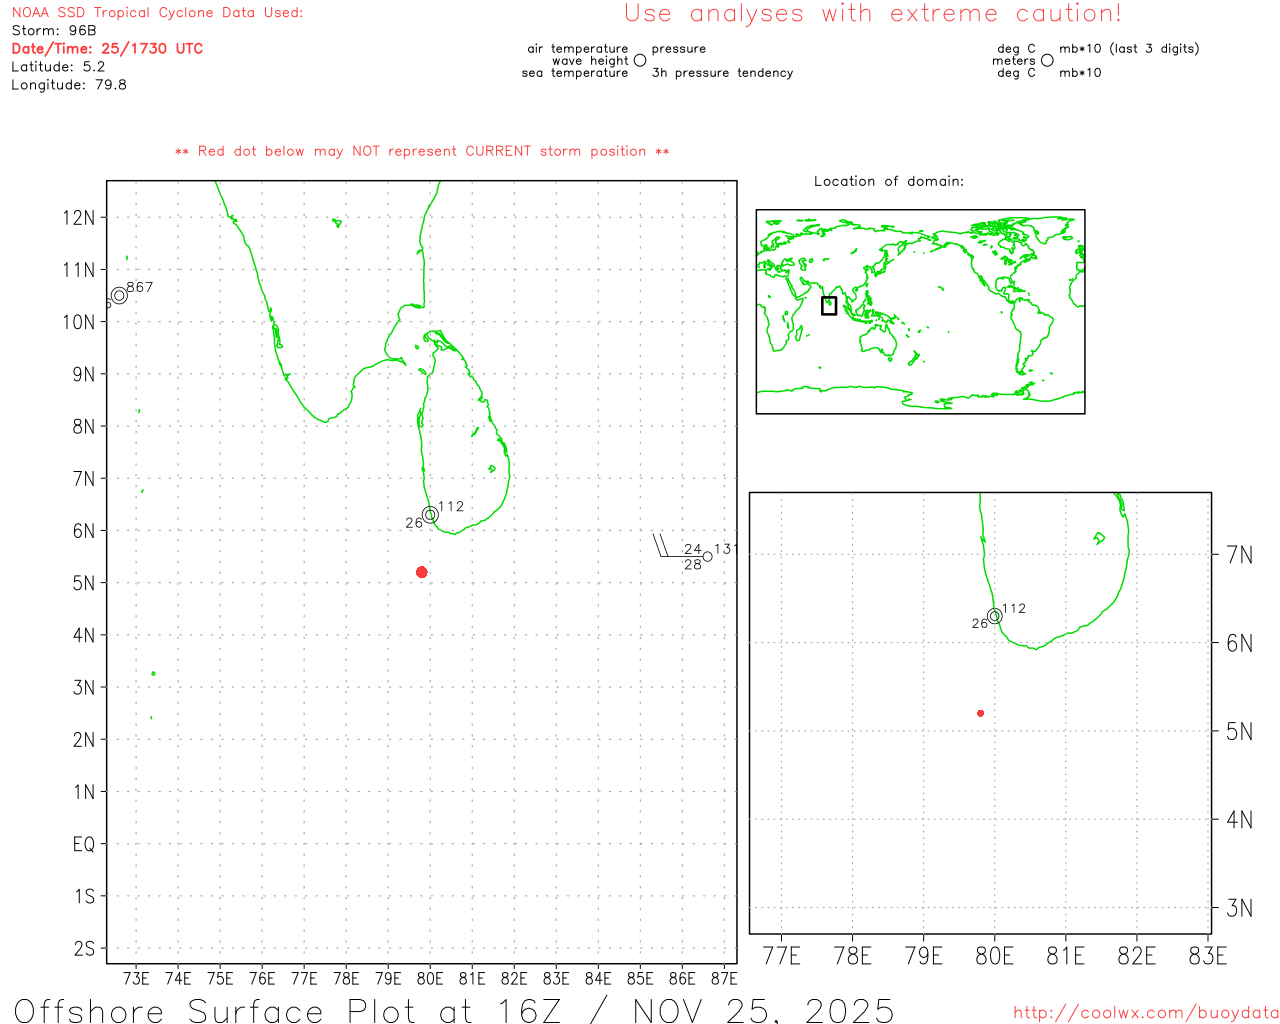Click the Date/Time 25/1730 UTC text

[107, 48]
